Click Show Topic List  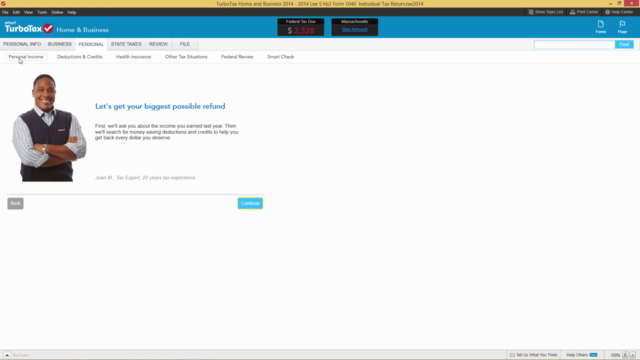point(545,12)
